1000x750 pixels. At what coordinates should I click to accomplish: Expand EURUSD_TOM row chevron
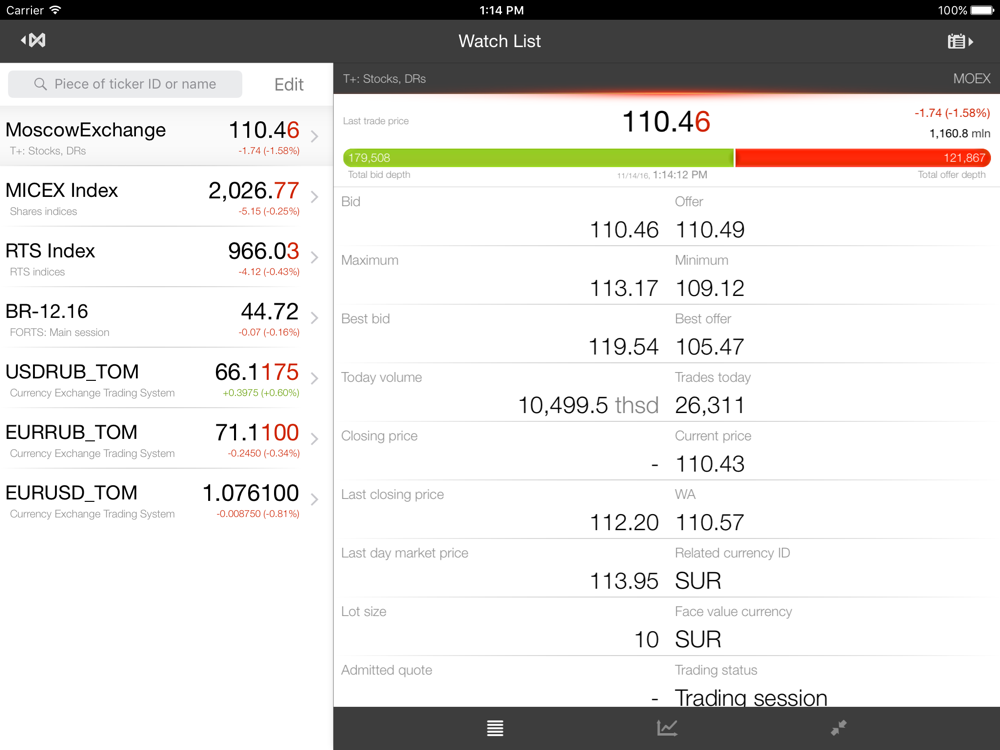click(x=314, y=499)
